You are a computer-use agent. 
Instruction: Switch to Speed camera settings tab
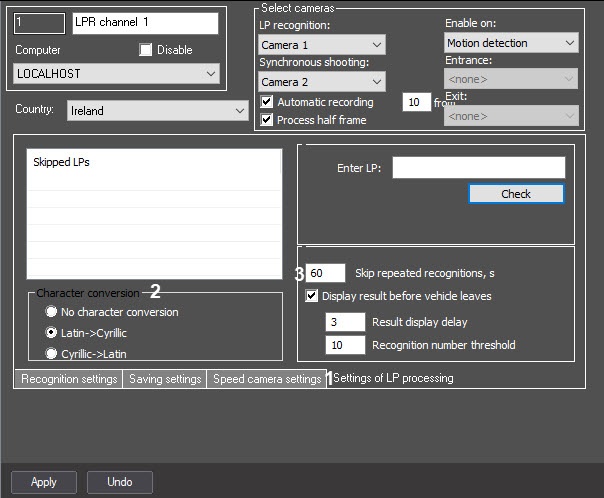(x=267, y=379)
